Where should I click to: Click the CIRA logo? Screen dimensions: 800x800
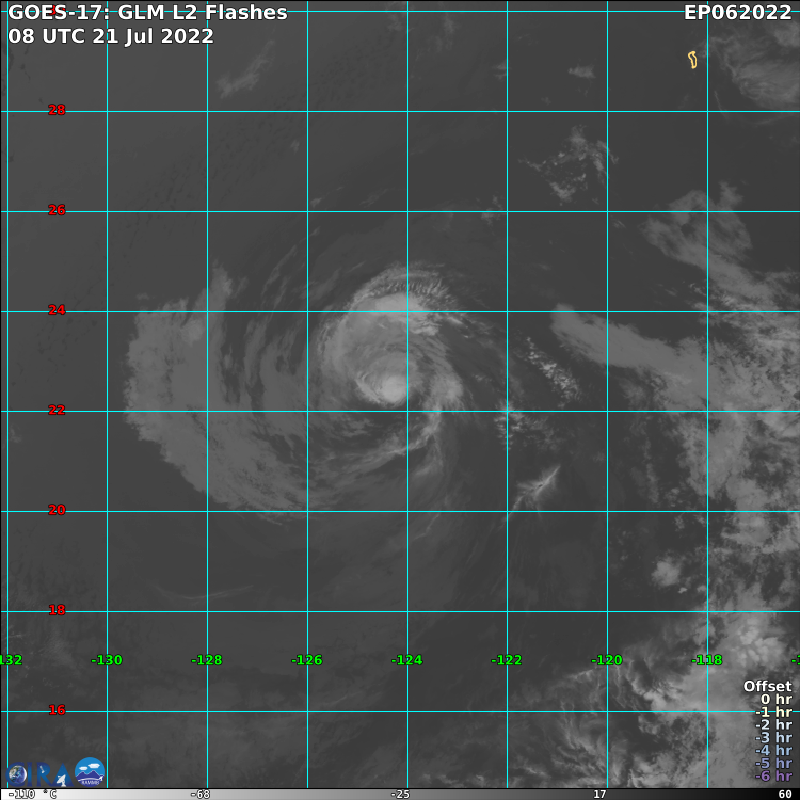pos(38,774)
